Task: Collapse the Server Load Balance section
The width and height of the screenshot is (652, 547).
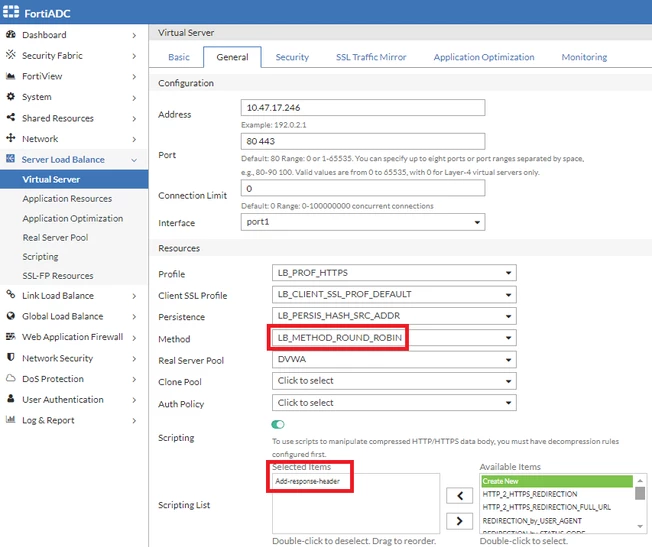Action: pyautogui.click(x=134, y=160)
